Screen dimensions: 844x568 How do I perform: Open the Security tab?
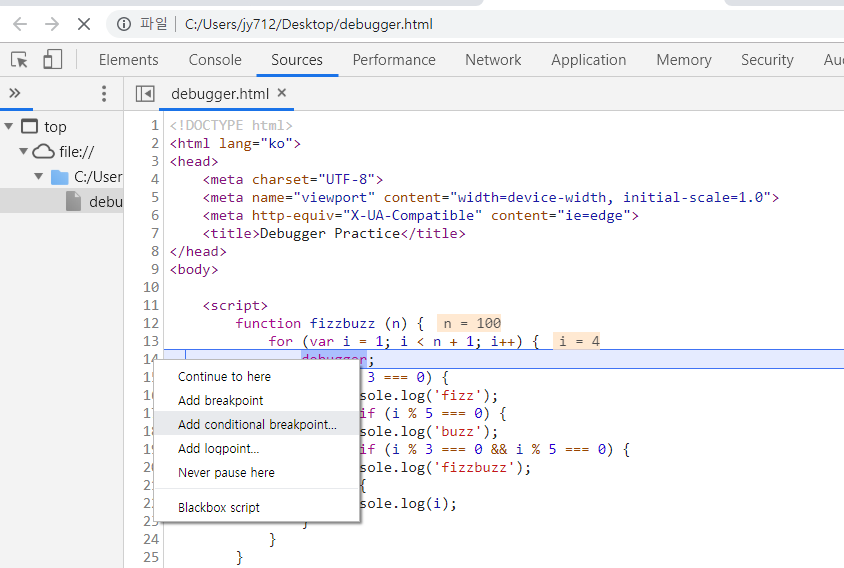[x=767, y=60]
